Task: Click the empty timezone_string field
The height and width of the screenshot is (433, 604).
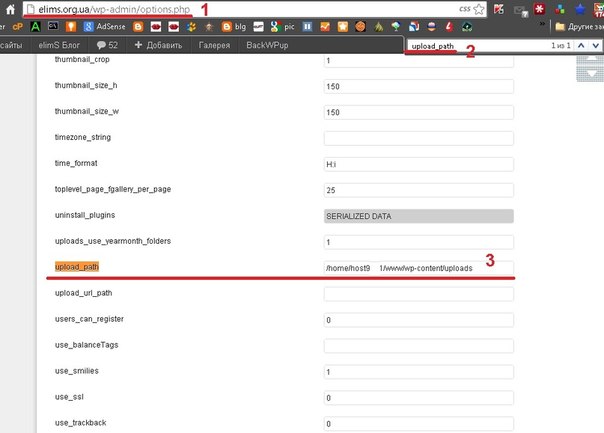Action: [x=419, y=138]
